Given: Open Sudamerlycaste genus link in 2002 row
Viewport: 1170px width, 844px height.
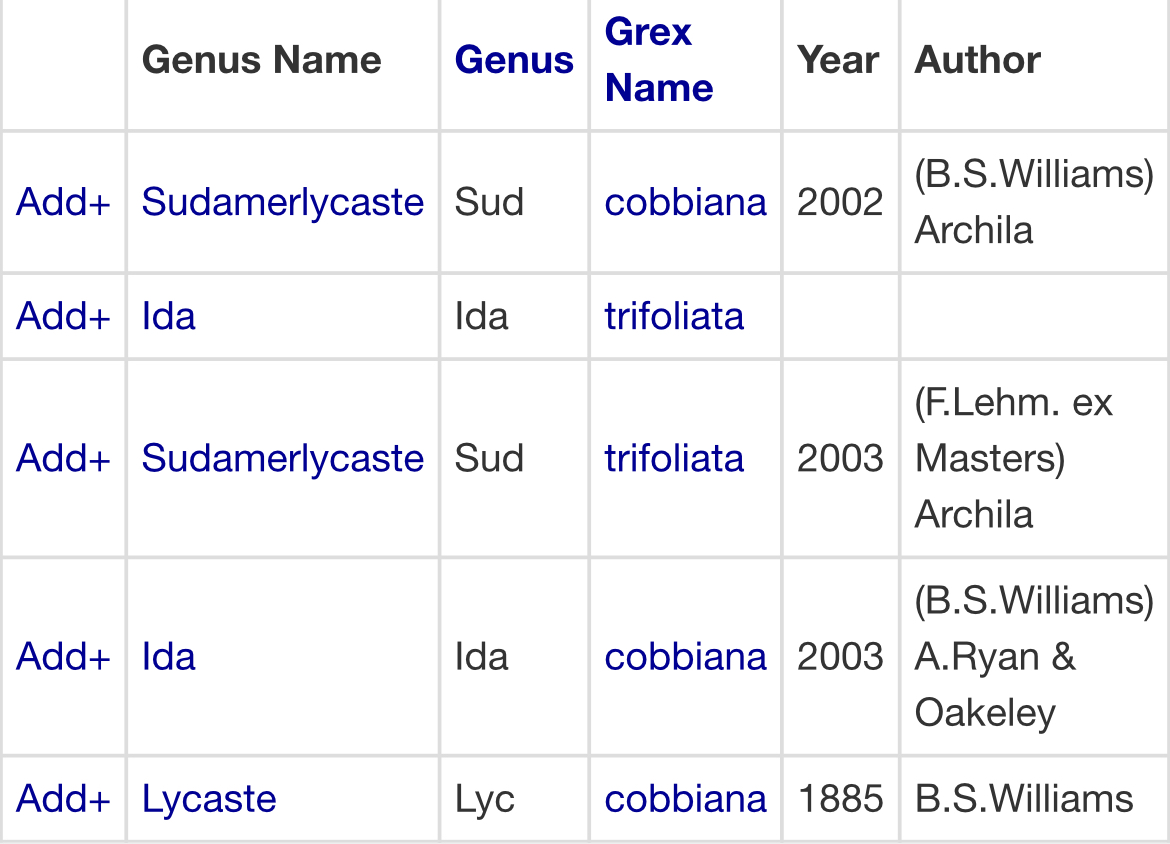Looking at the screenshot, I should pos(282,202).
